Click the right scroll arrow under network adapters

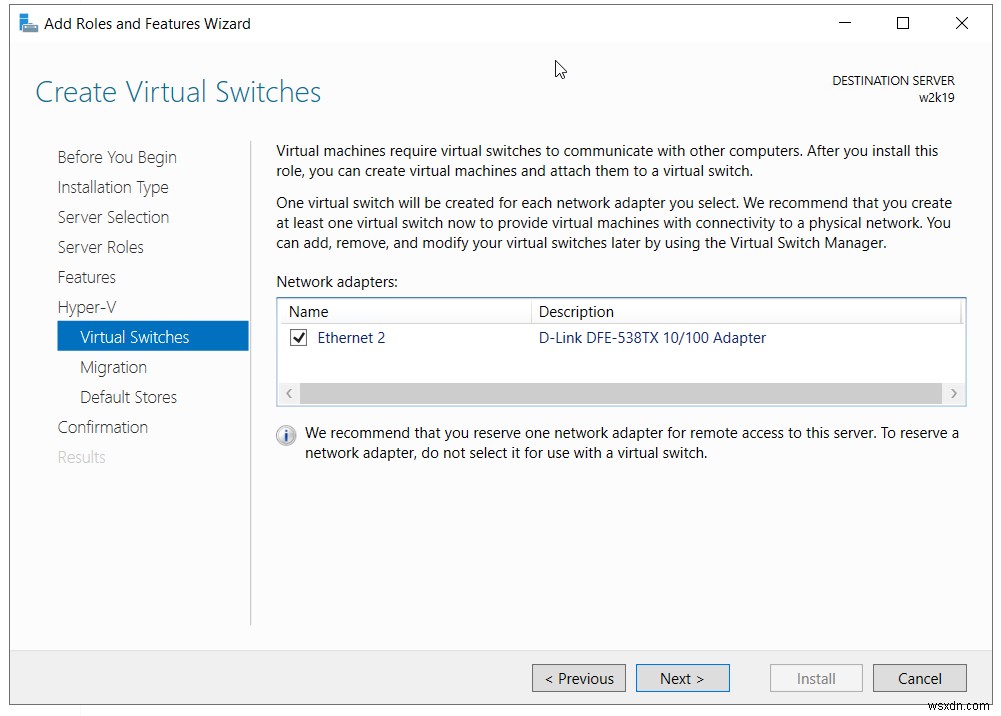954,393
